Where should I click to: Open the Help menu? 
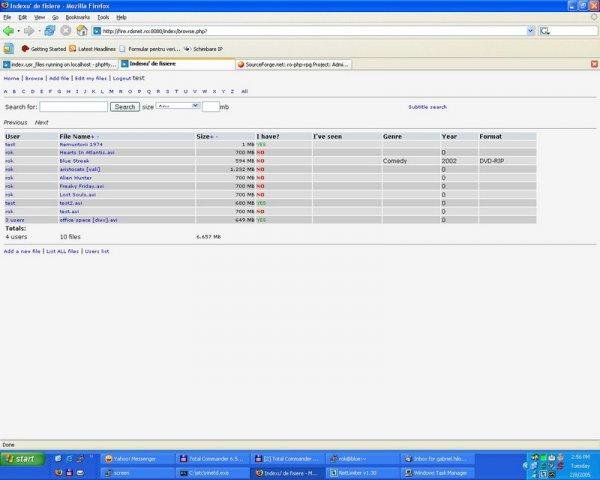[x=121, y=17]
